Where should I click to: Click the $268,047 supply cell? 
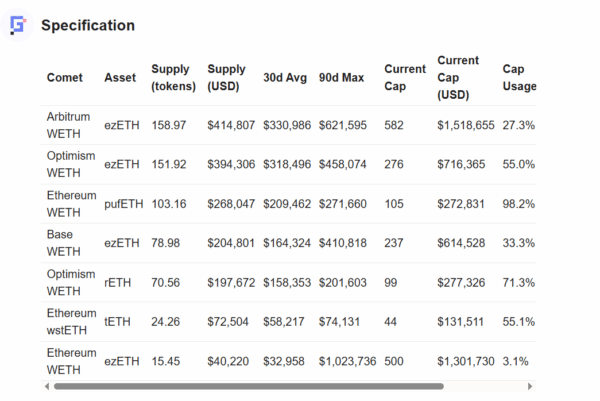coord(231,204)
